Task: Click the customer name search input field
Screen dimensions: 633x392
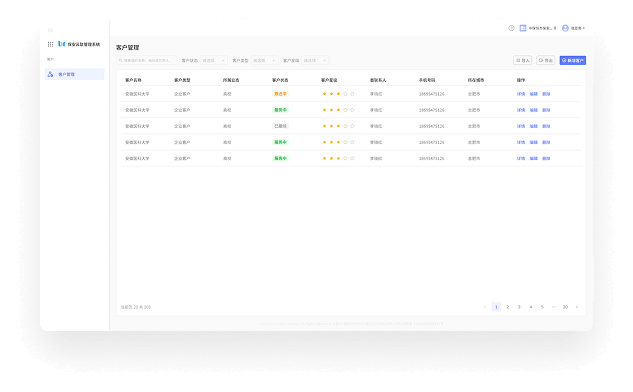Action: coord(147,61)
